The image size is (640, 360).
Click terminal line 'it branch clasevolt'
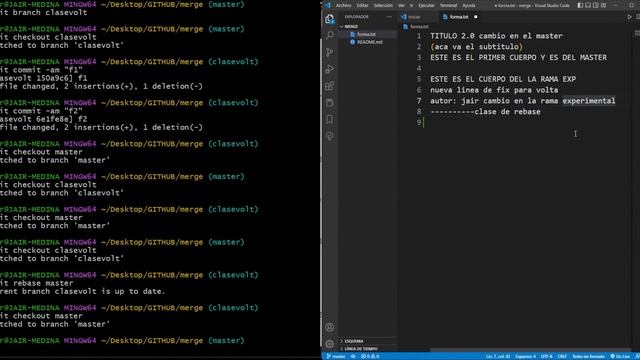pos(44,12)
